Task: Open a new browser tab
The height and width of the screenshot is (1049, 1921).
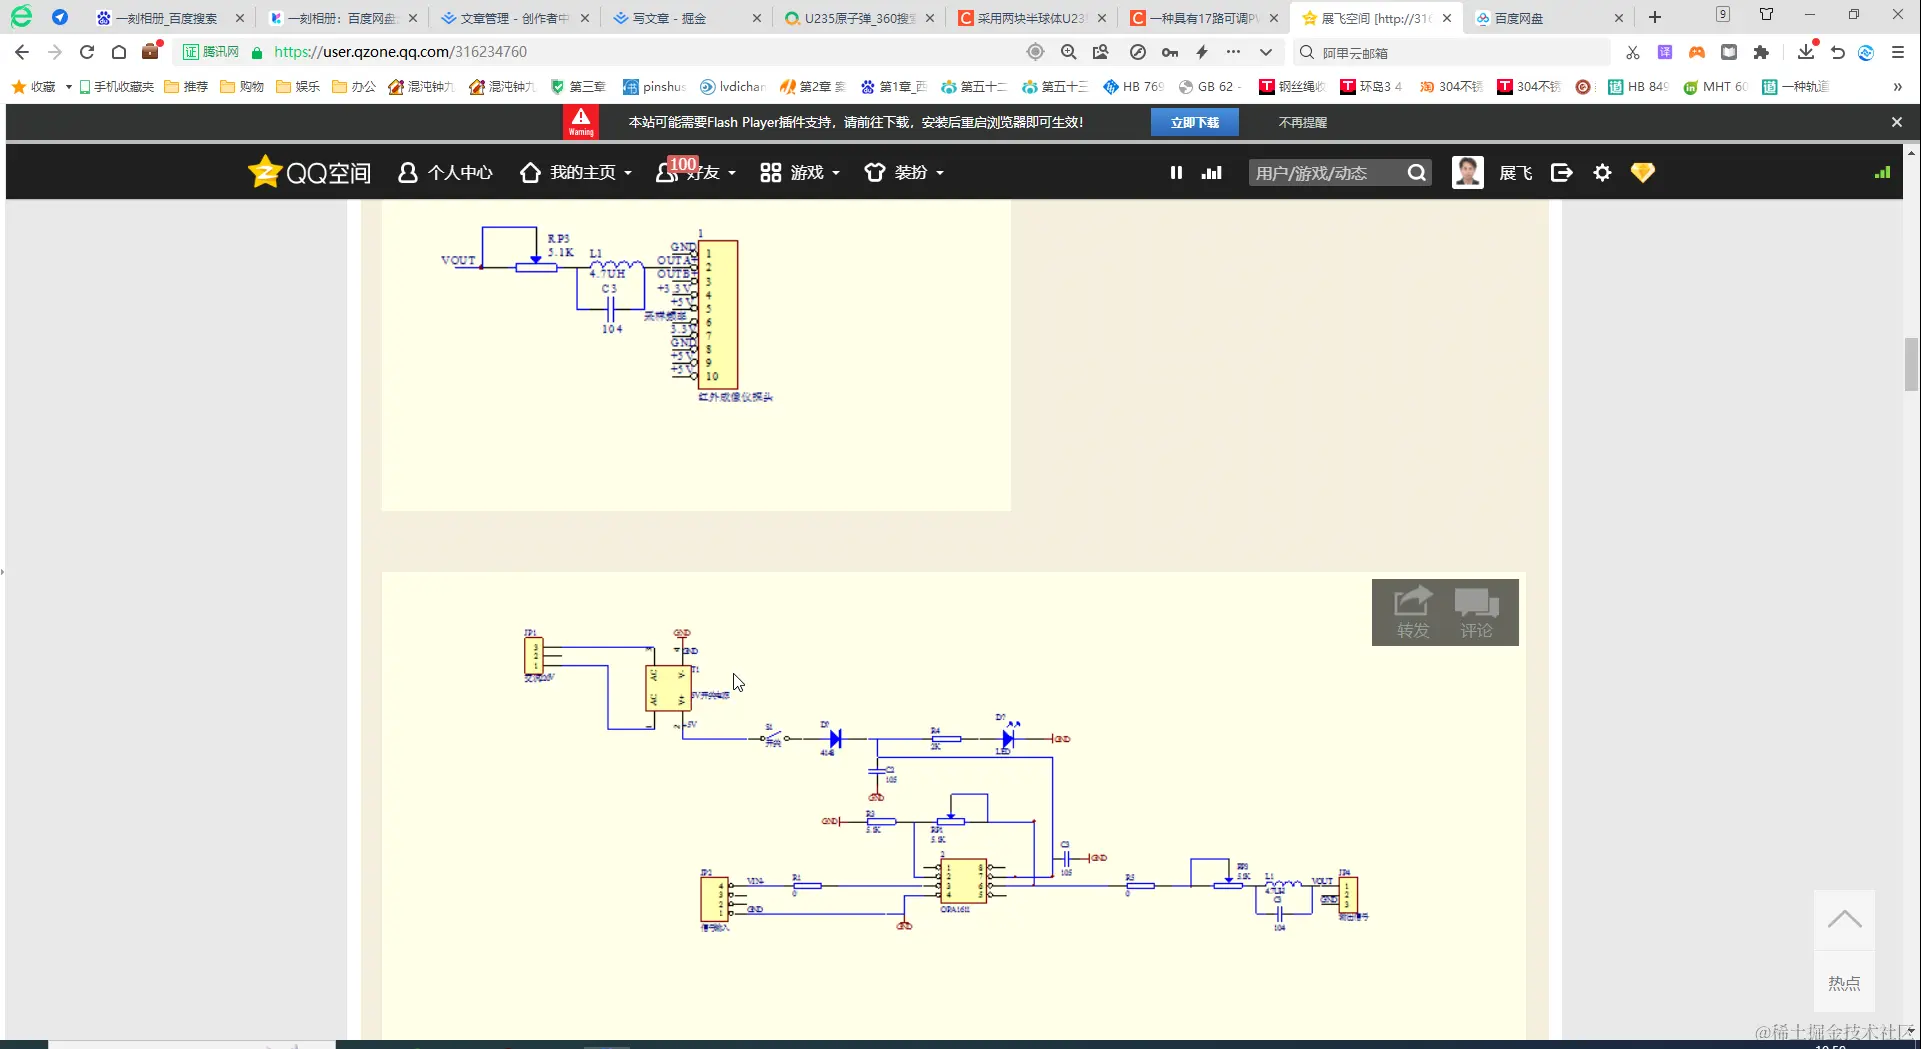Action: (x=1655, y=17)
